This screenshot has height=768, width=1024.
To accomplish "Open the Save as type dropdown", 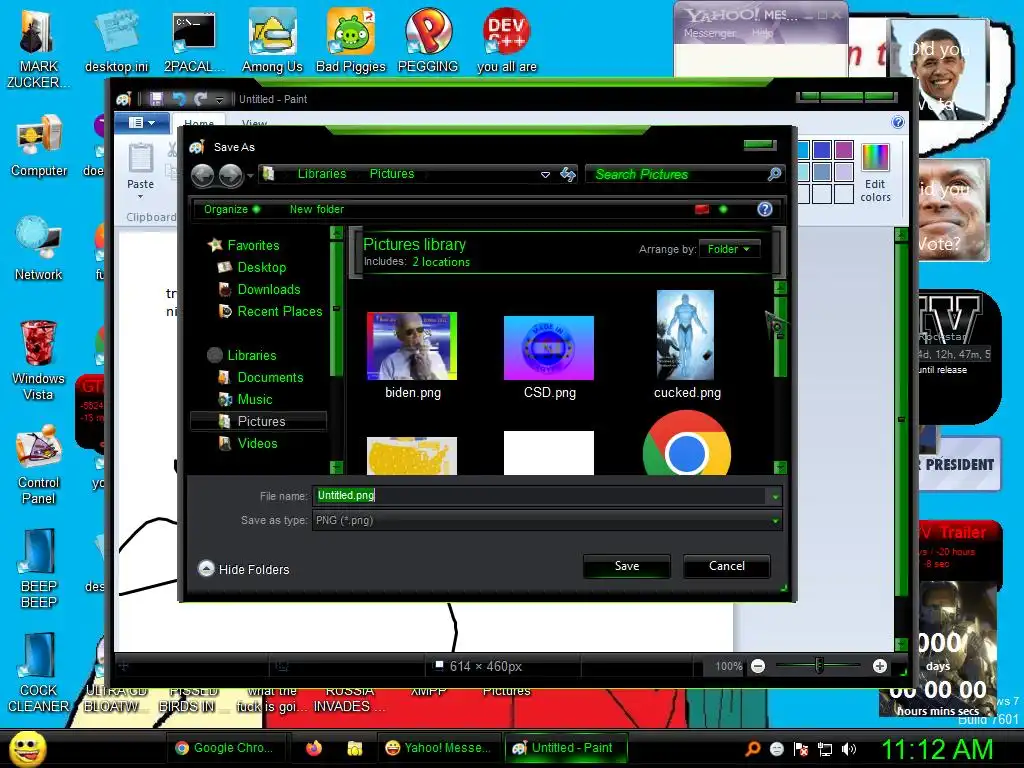I will pos(547,520).
